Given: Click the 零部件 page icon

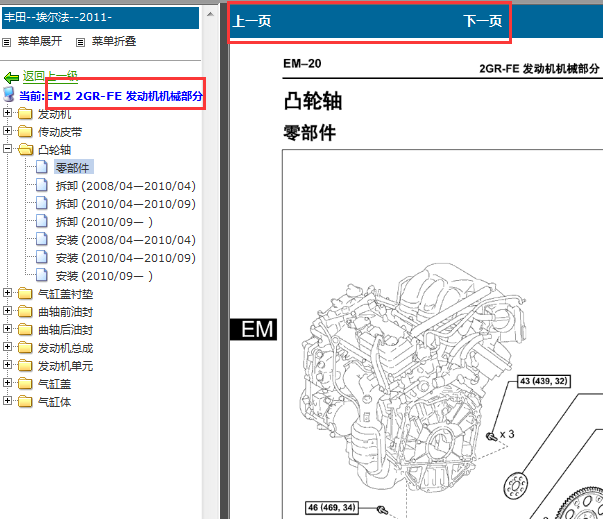Looking at the screenshot, I should [42, 167].
